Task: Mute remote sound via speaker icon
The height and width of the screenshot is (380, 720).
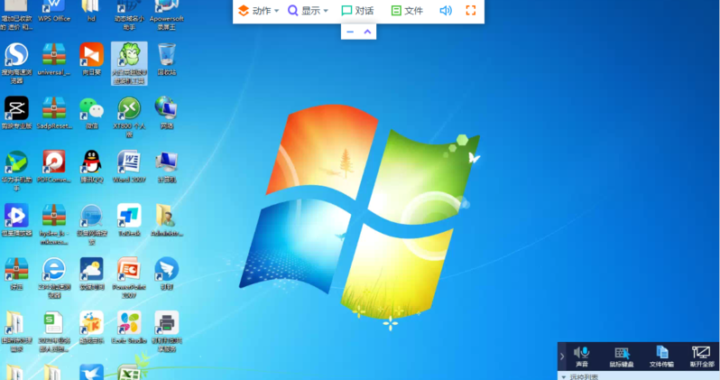Action: coord(445,11)
